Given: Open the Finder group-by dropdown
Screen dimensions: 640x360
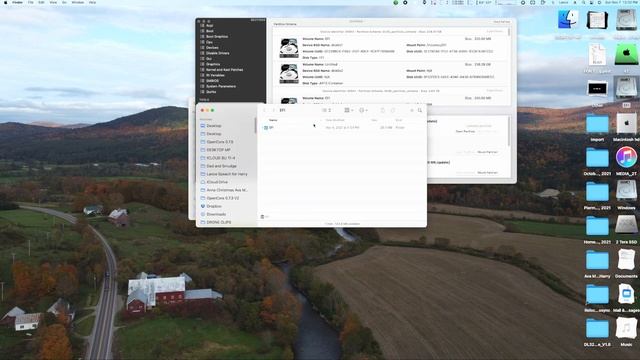Looking at the screenshot, I should pos(349,110).
